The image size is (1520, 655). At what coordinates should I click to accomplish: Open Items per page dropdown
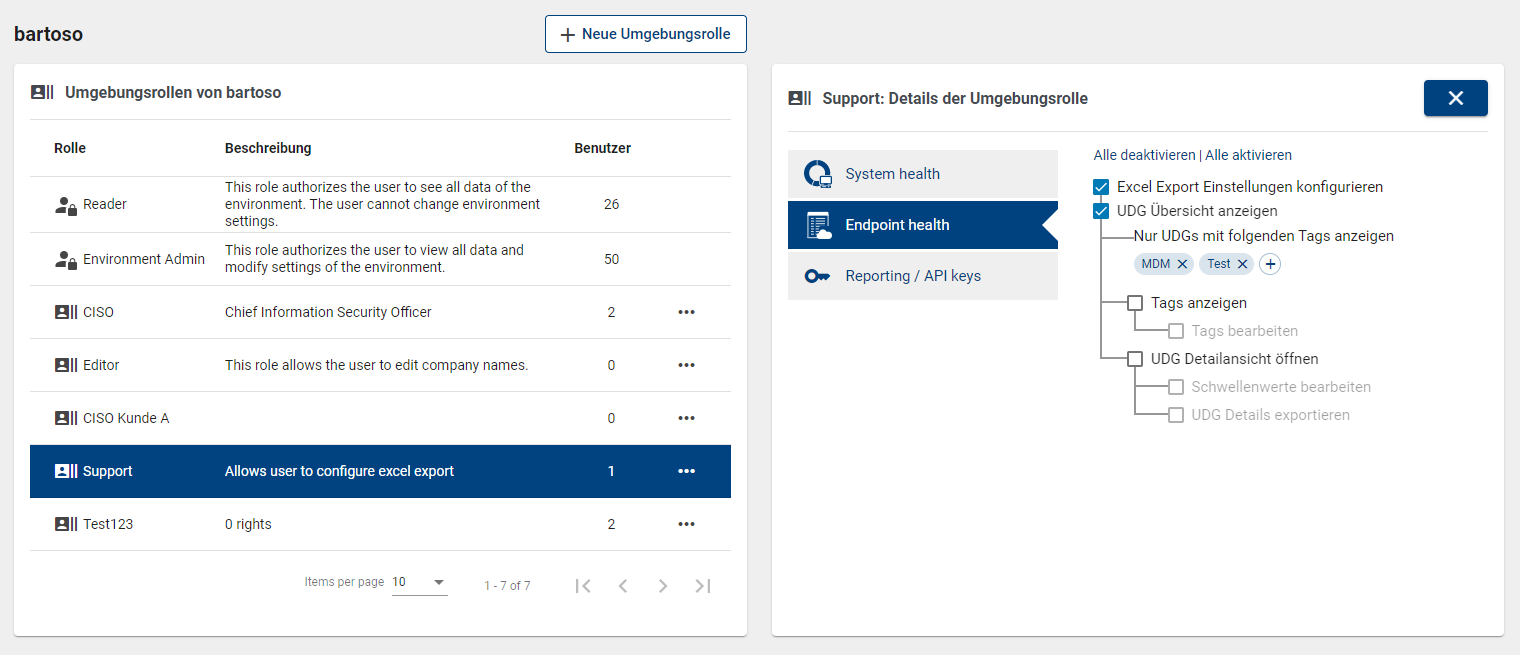[x=420, y=583]
